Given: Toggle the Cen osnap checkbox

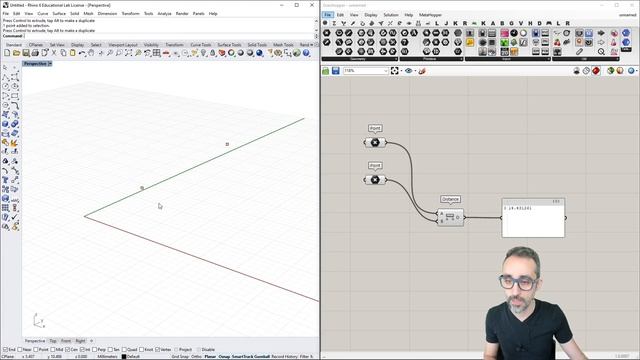Looking at the screenshot, I should [x=67, y=350].
